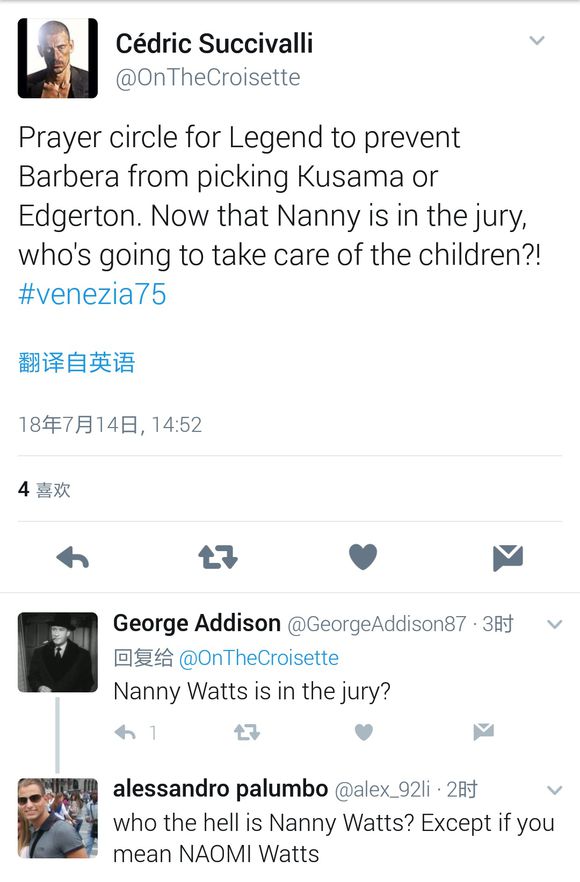
Task: Like George Addison's reply
Action: point(364,732)
